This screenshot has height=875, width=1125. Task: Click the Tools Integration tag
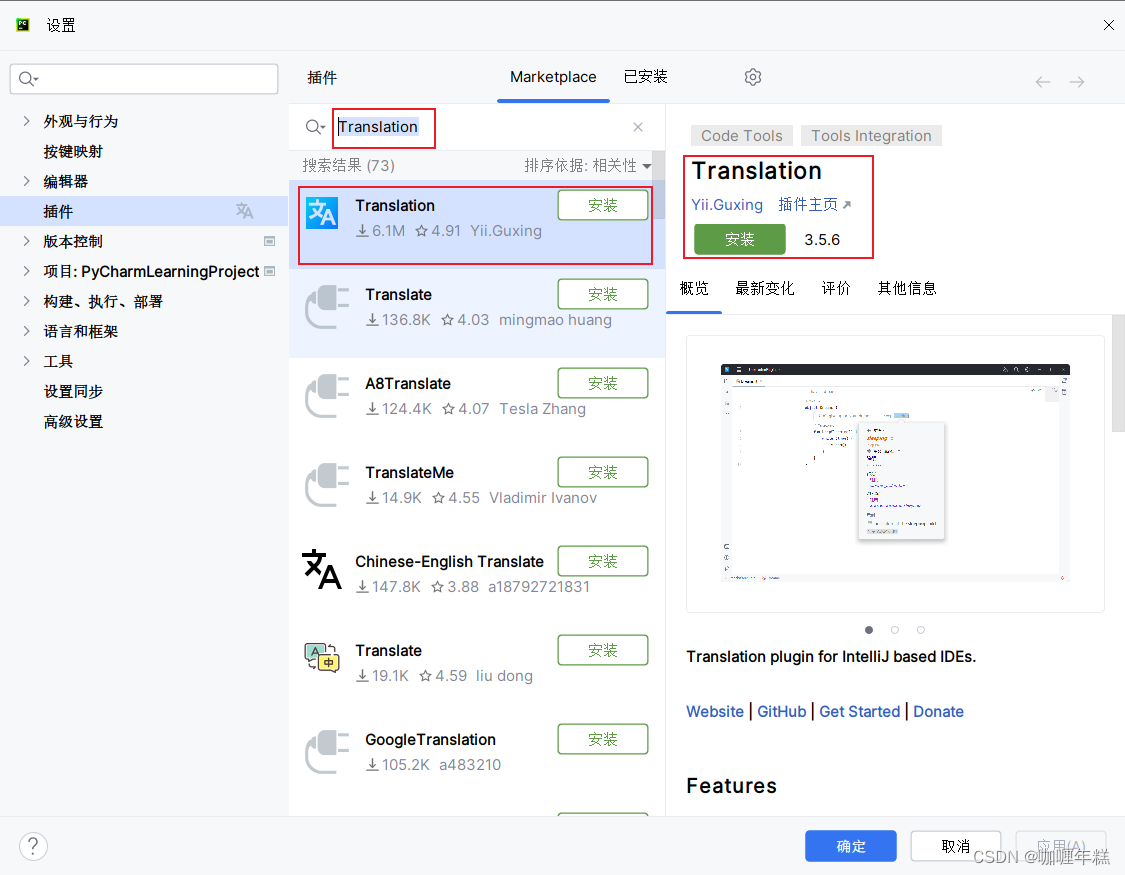[871, 136]
